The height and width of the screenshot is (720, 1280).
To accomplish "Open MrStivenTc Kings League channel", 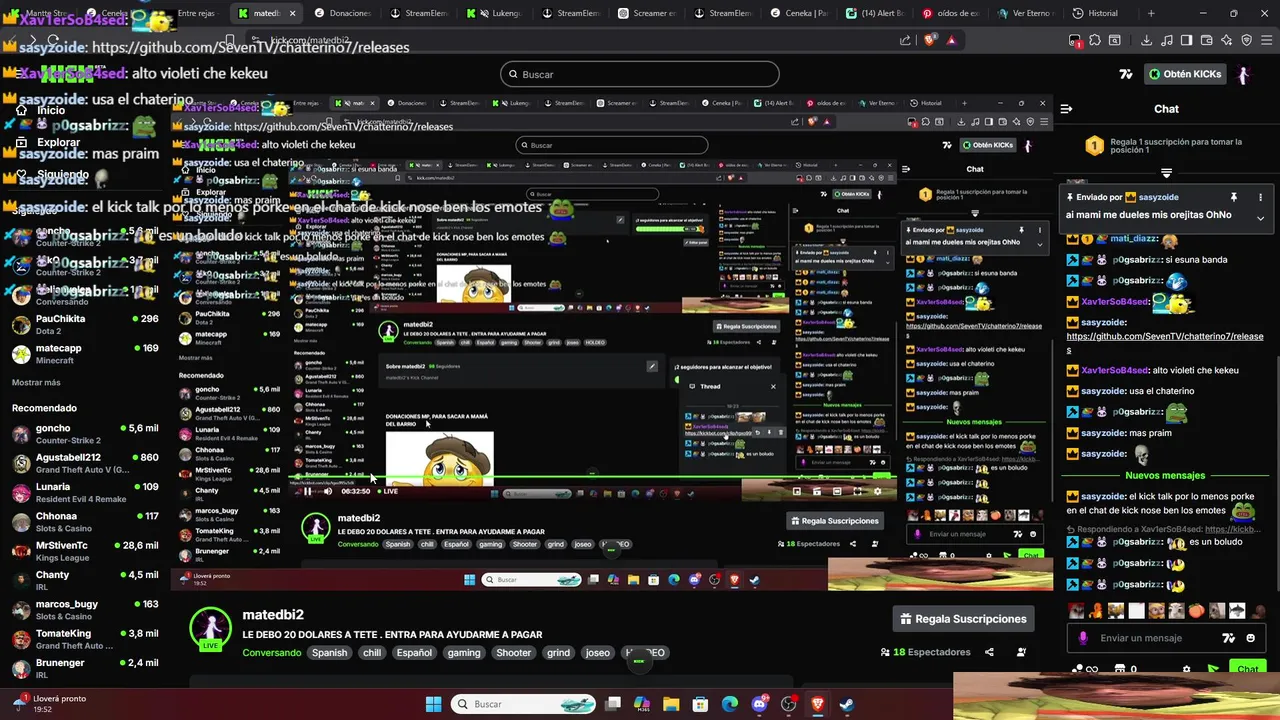I will click(85, 551).
